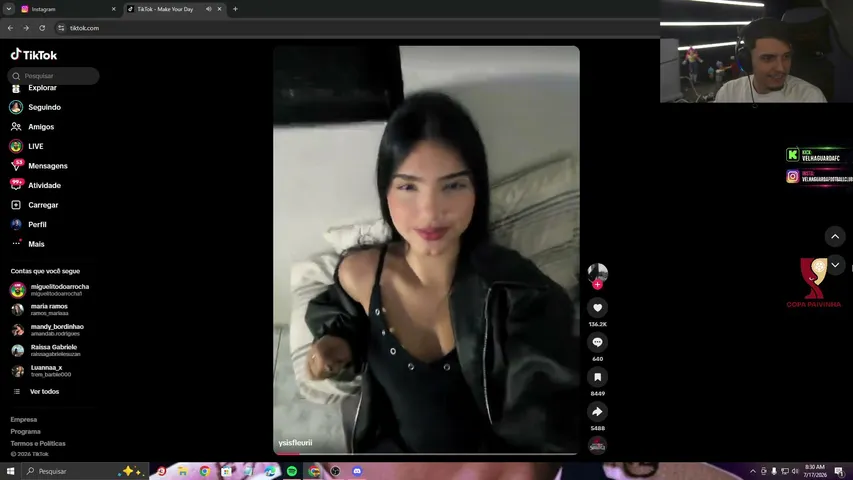Open Termos e Políticas footer link
The image size is (853, 480).
tap(38, 444)
